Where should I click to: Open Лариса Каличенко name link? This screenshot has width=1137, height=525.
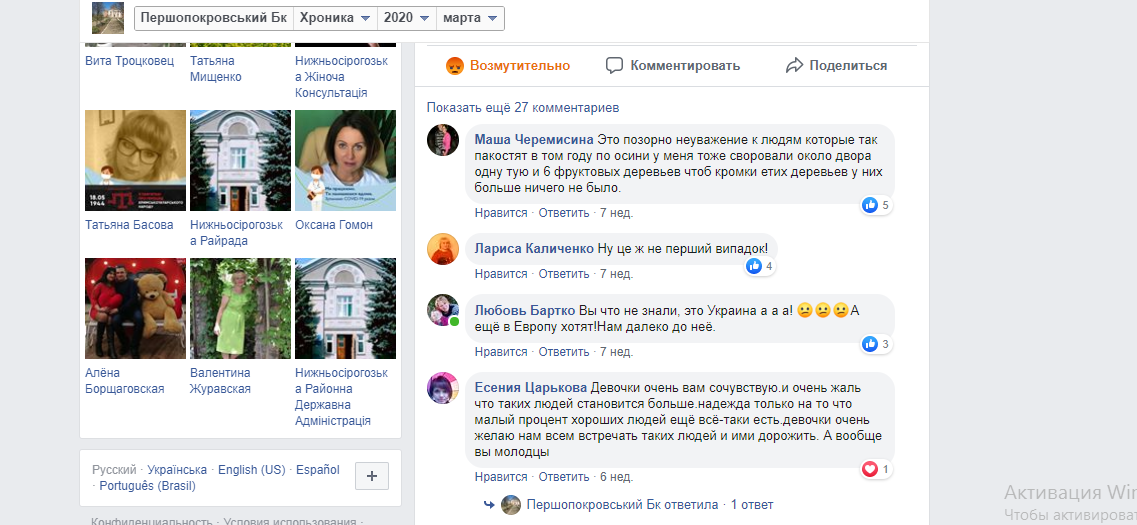click(534, 248)
